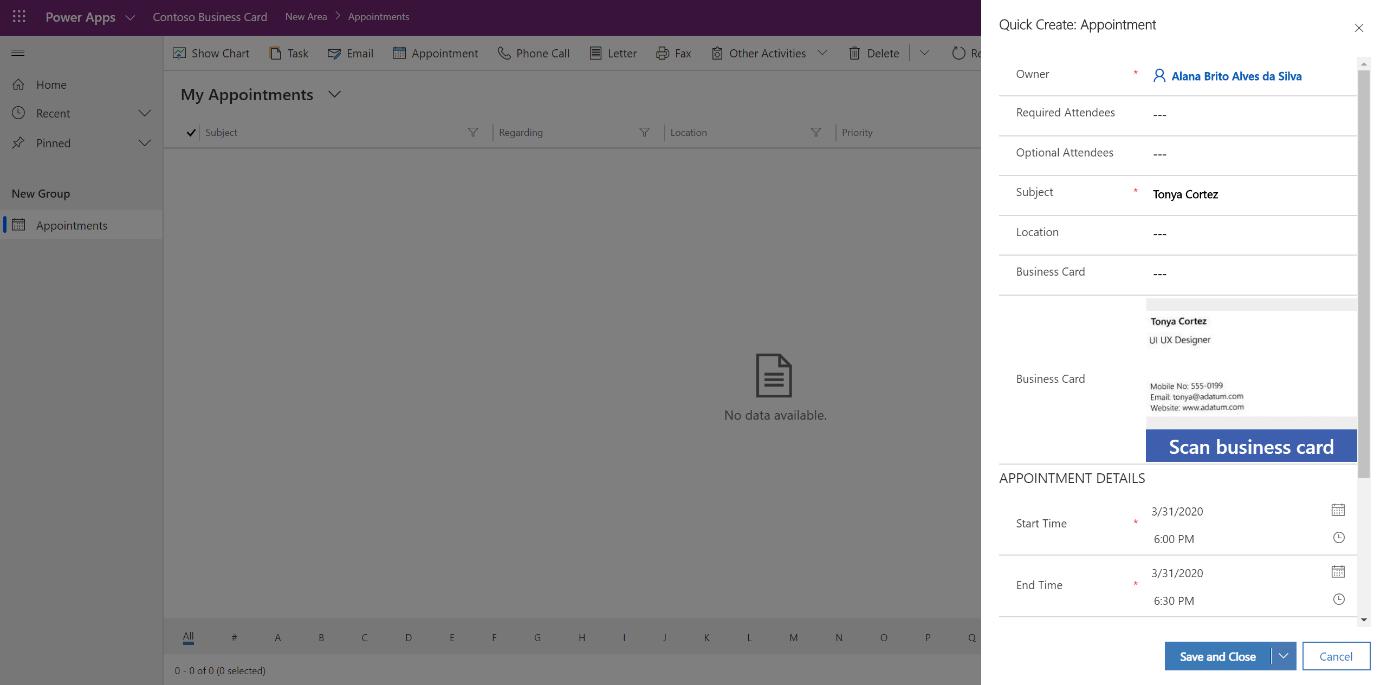This screenshot has height=685, width=1387.
Task: Filter records by letter M
Action: coord(793,637)
